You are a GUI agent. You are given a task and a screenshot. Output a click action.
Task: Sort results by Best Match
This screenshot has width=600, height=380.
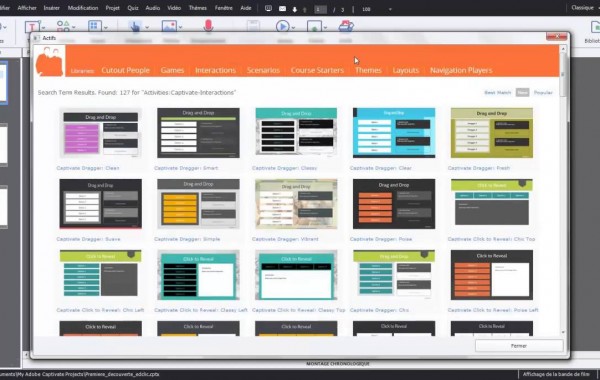click(x=497, y=93)
